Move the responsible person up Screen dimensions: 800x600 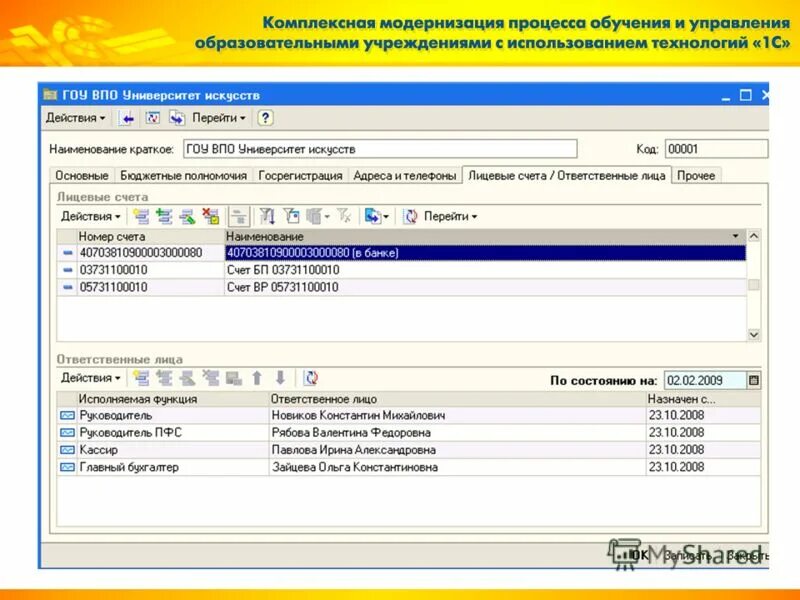click(x=258, y=379)
